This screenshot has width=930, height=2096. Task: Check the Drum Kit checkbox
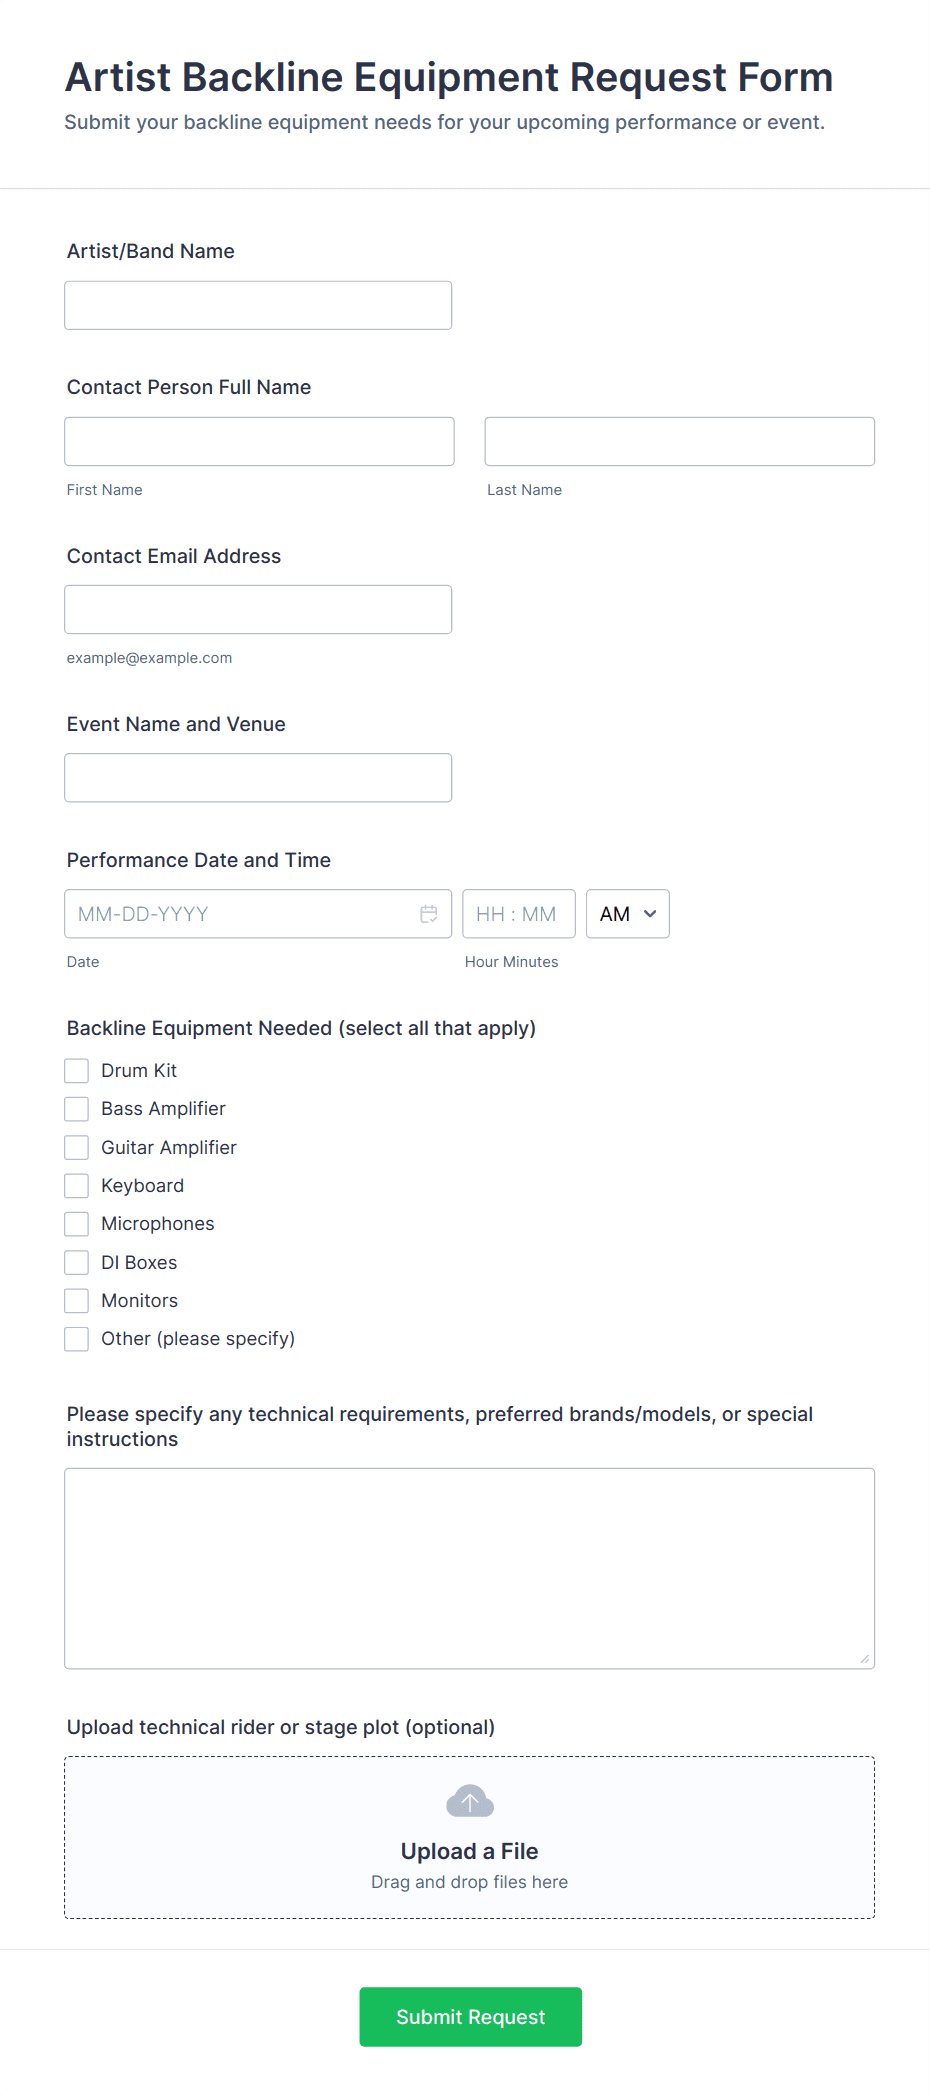(x=77, y=1071)
